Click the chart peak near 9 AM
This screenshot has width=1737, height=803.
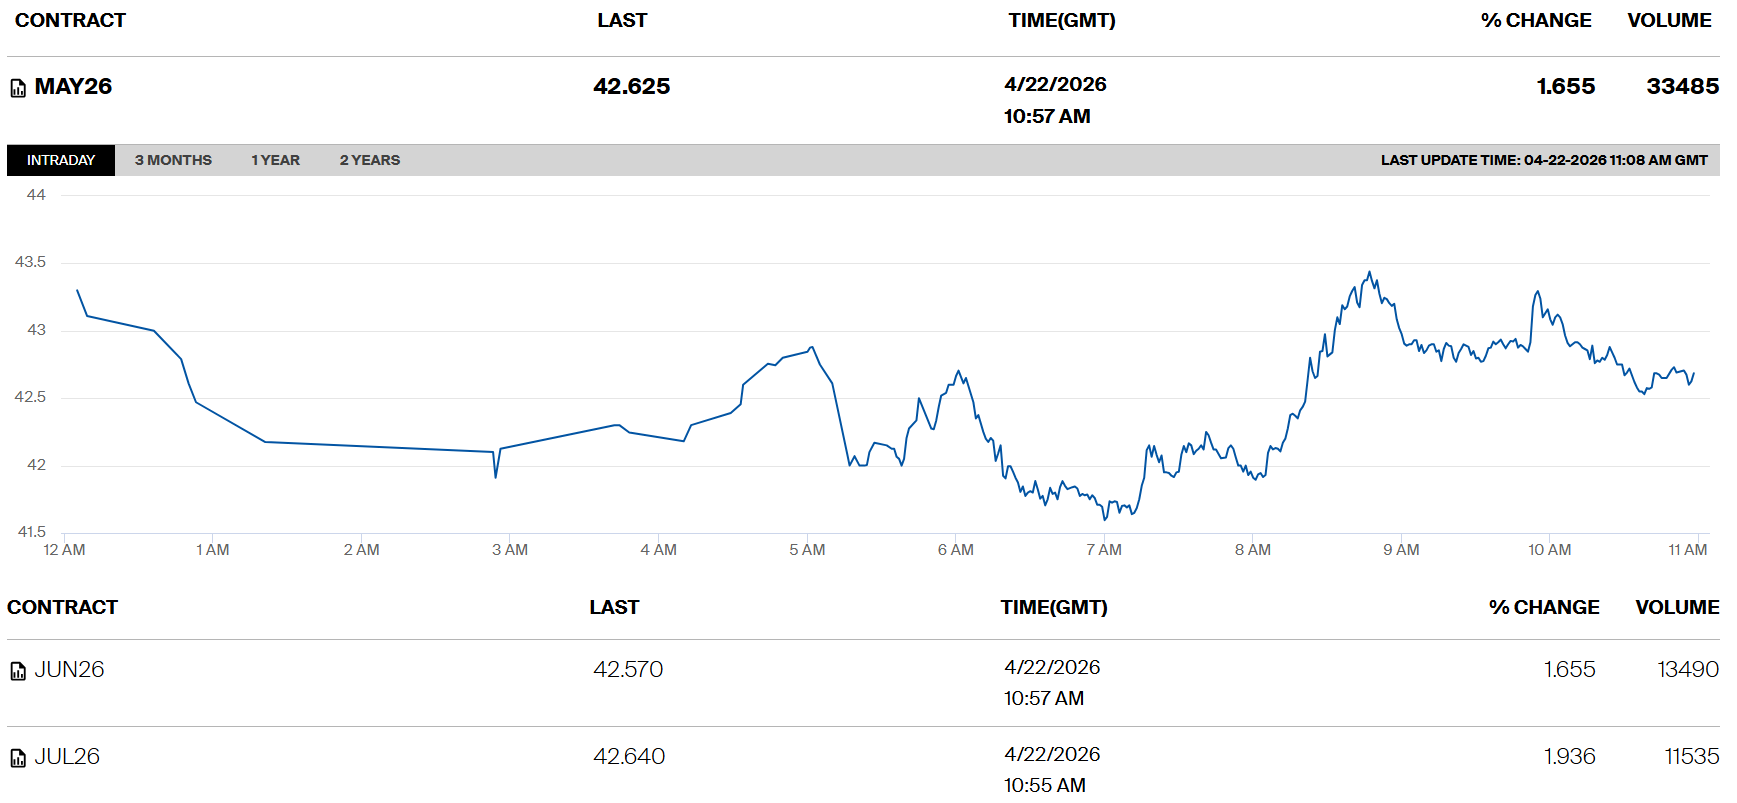click(x=1369, y=273)
